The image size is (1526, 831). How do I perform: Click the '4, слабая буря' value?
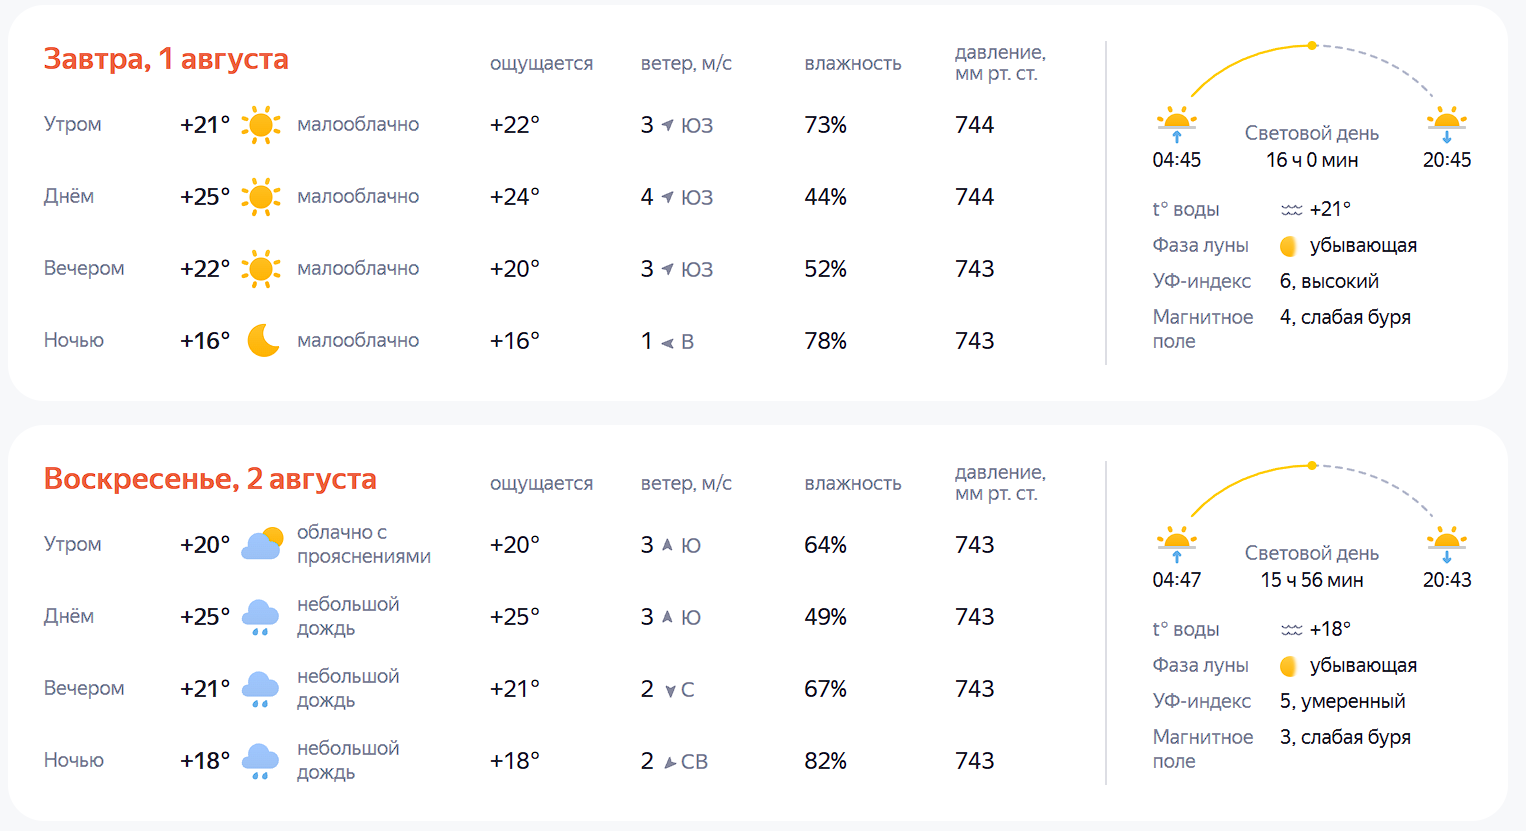[x=1345, y=317]
